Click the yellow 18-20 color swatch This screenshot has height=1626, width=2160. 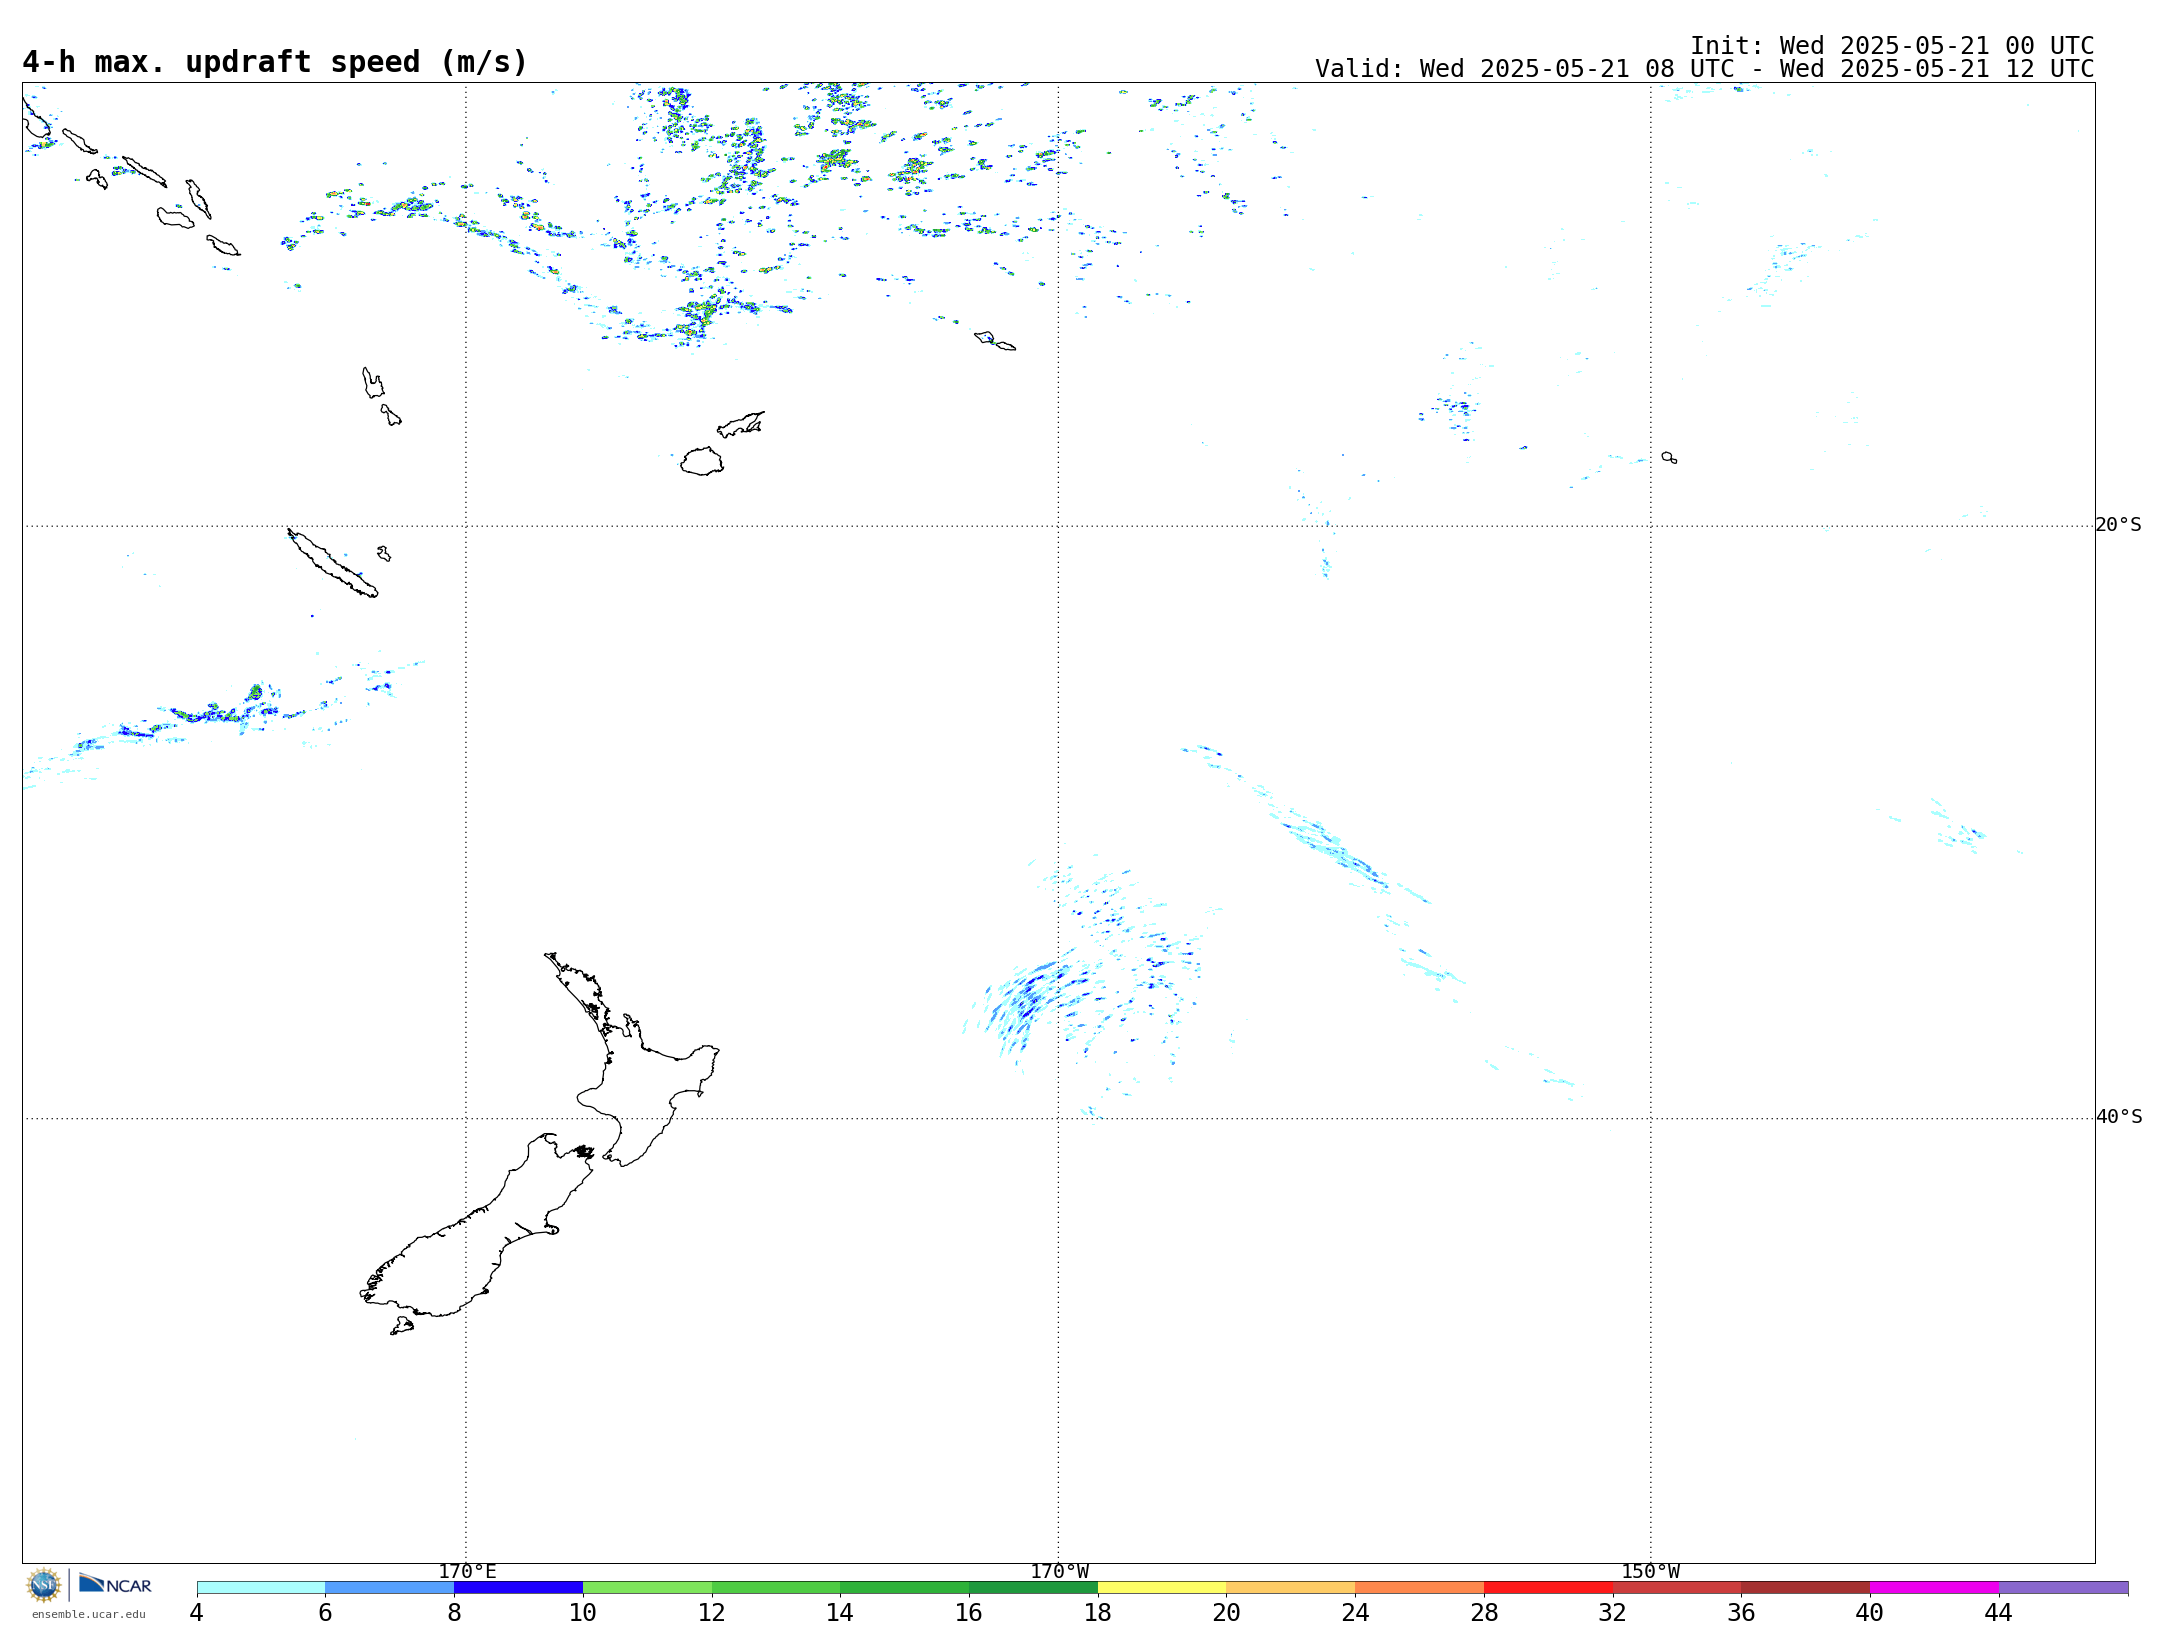1162,1588
